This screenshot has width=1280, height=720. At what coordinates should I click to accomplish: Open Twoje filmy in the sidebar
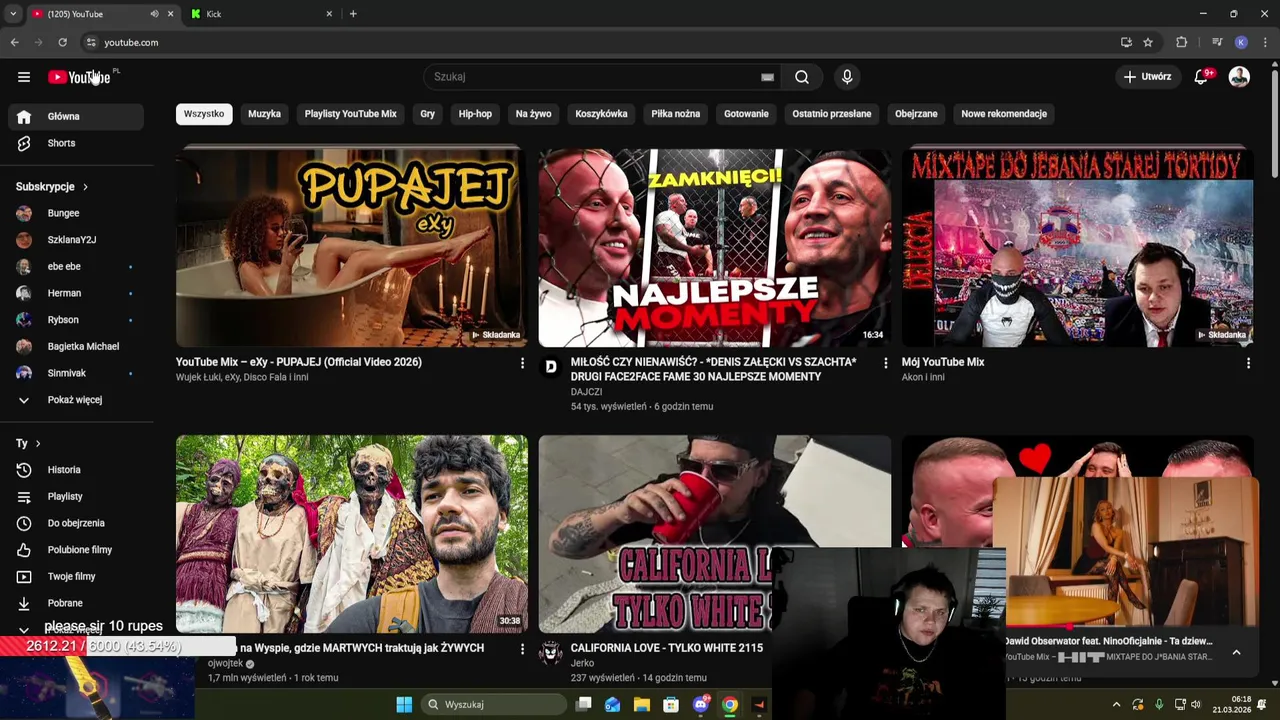76,576
